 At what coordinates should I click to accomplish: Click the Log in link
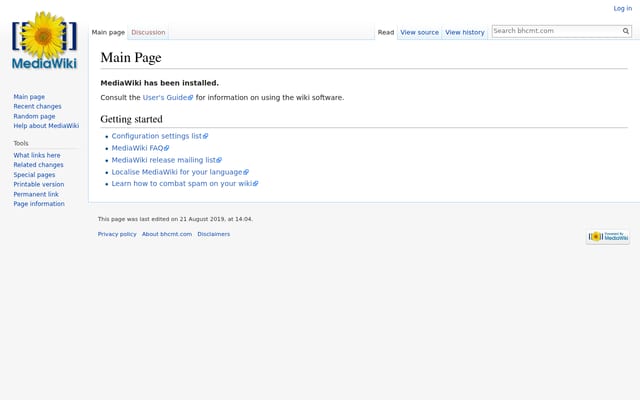click(622, 8)
